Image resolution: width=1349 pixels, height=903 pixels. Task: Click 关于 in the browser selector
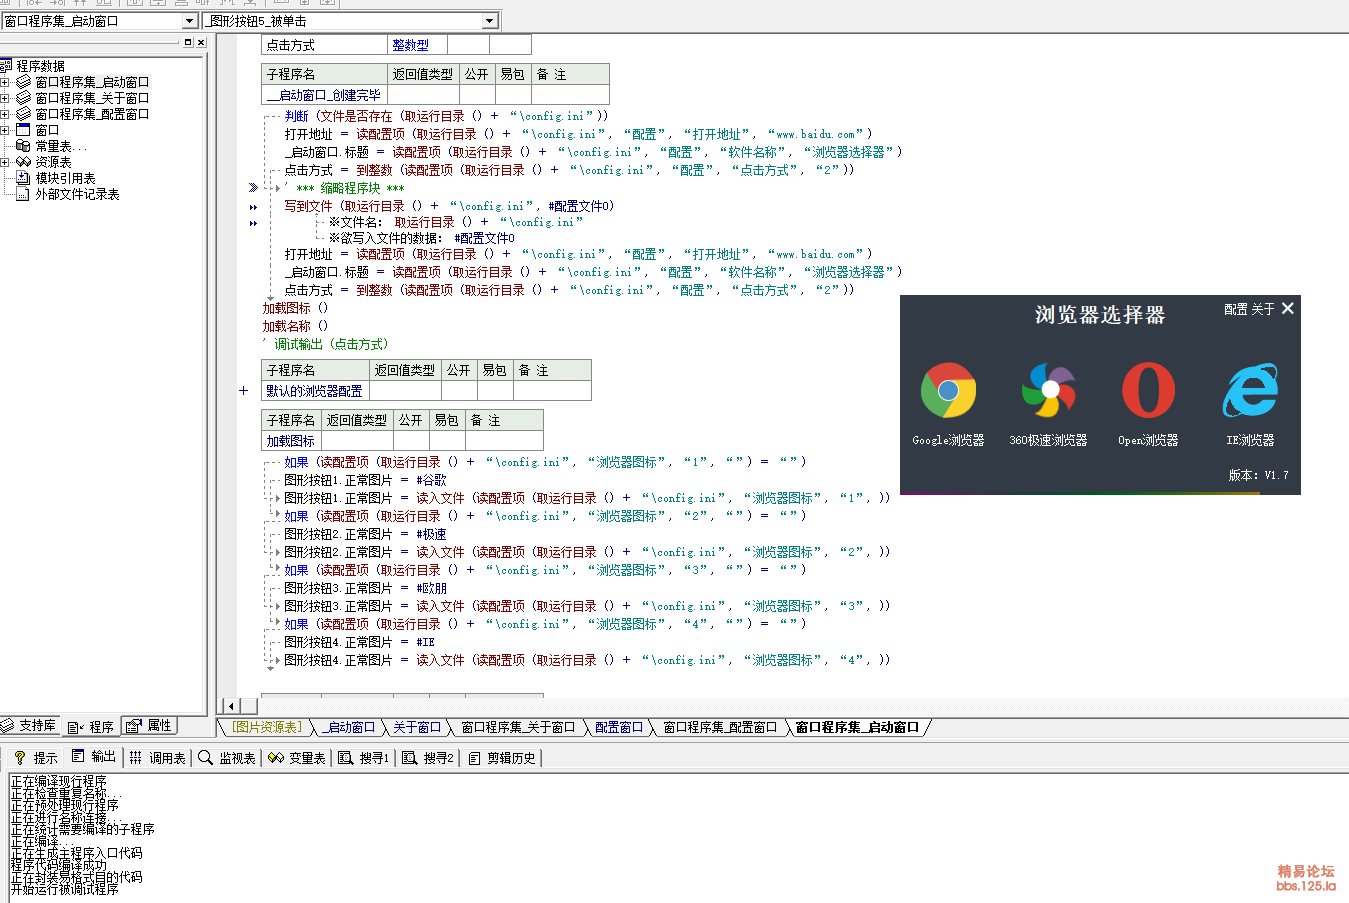1262,310
